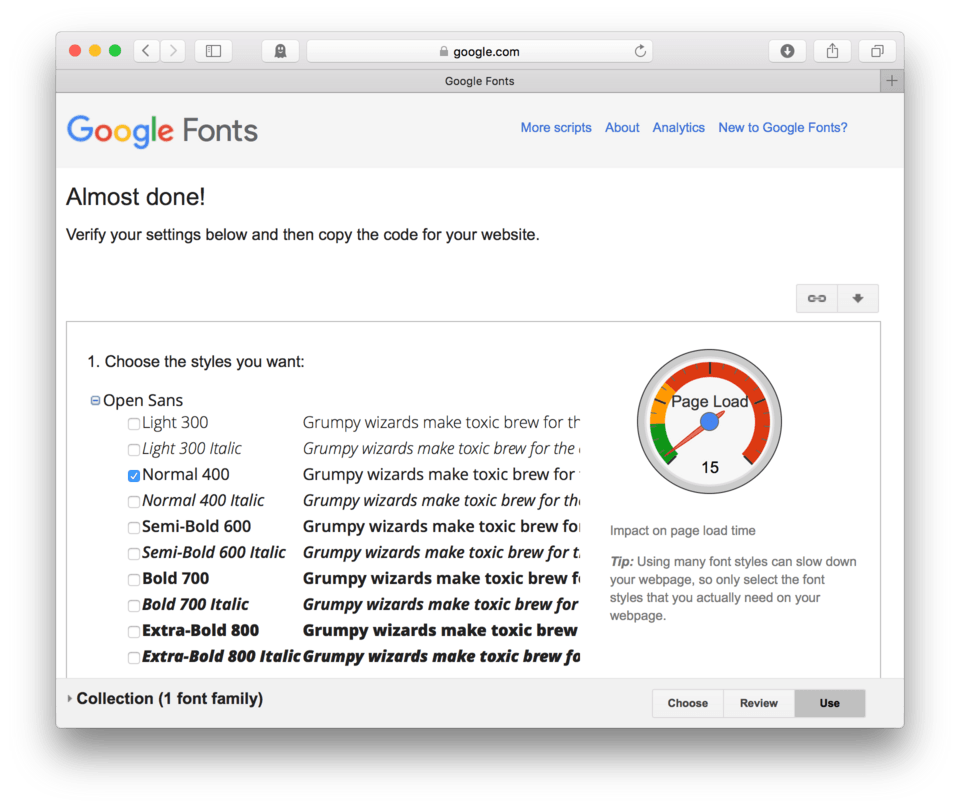Go forward with Safari's forward arrow
Image resolution: width=960 pixels, height=808 pixels.
(x=173, y=51)
